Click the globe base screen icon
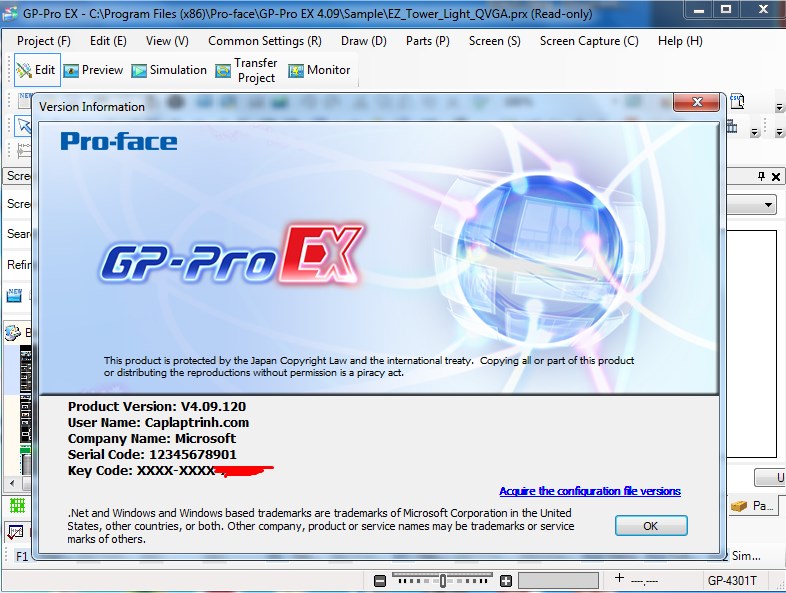The height and width of the screenshot is (593, 786). coord(13,332)
